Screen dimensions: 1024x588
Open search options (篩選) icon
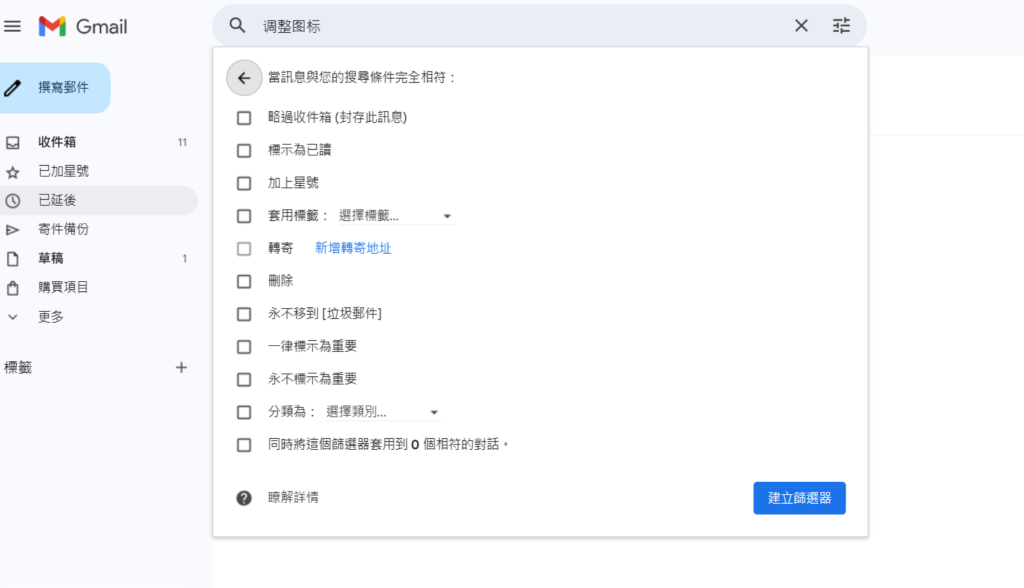(x=841, y=25)
